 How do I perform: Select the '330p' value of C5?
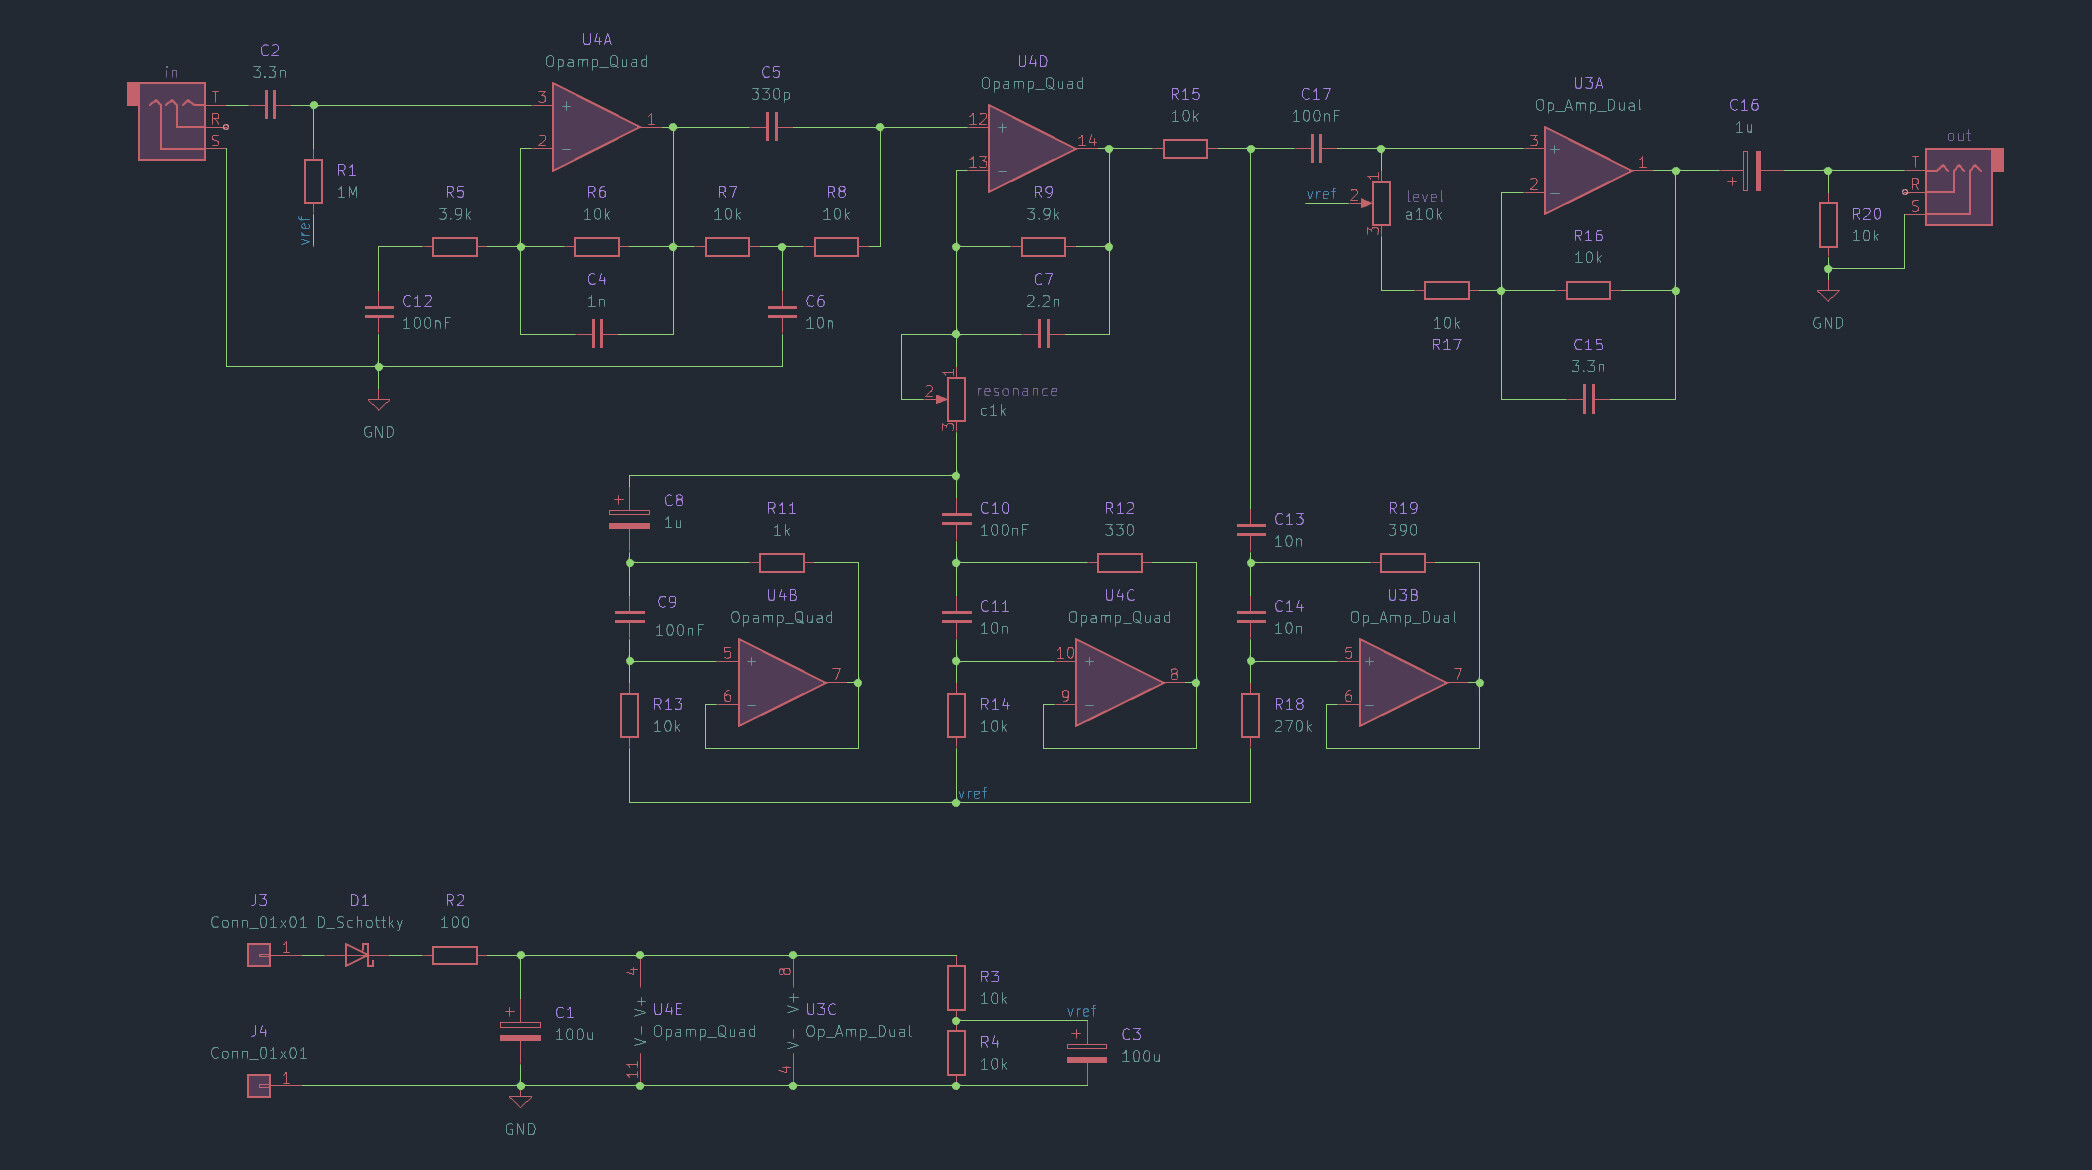click(x=771, y=94)
